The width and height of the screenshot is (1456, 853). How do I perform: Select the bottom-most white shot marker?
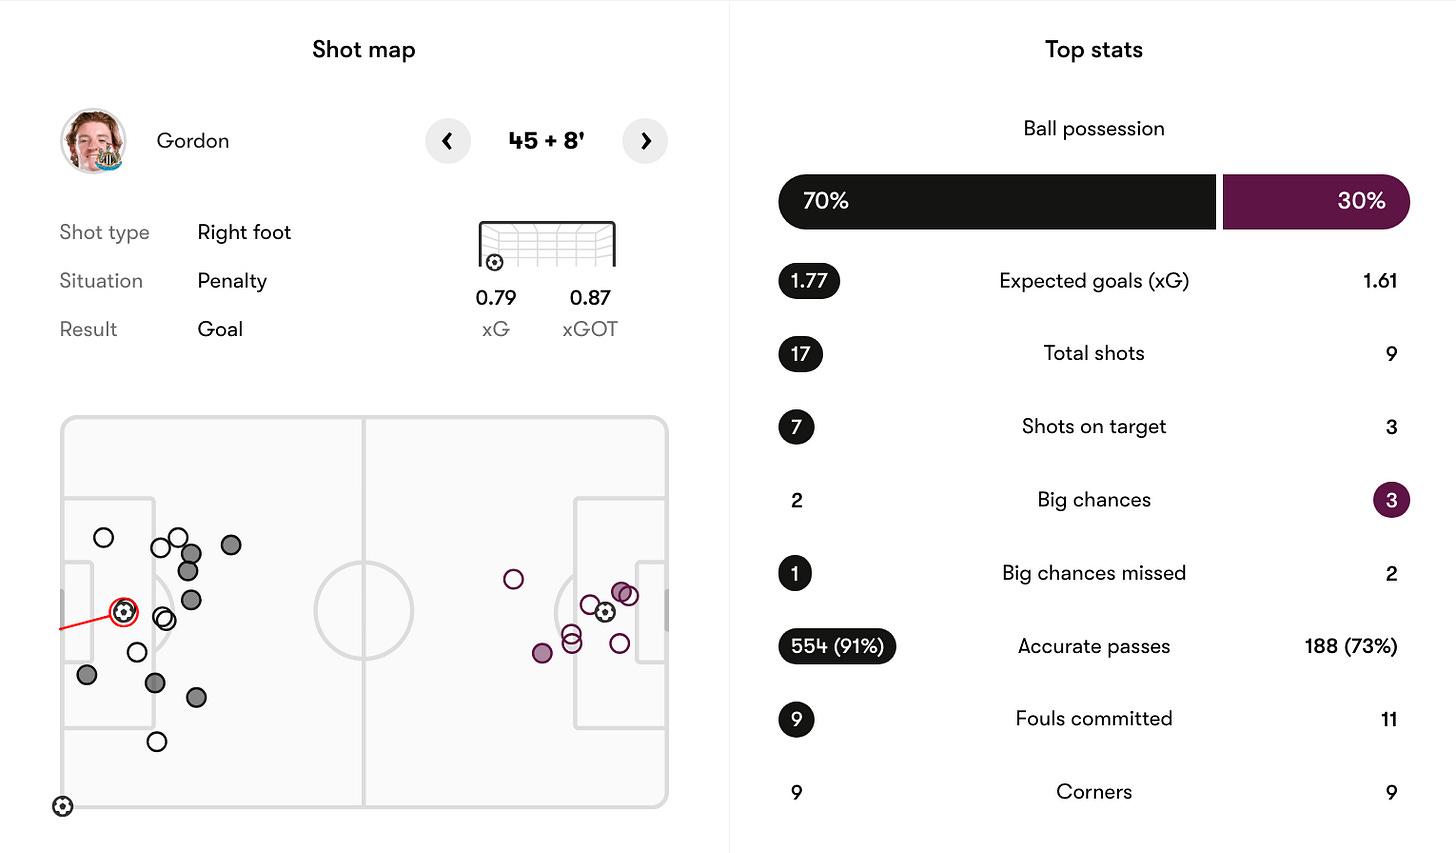[156, 742]
